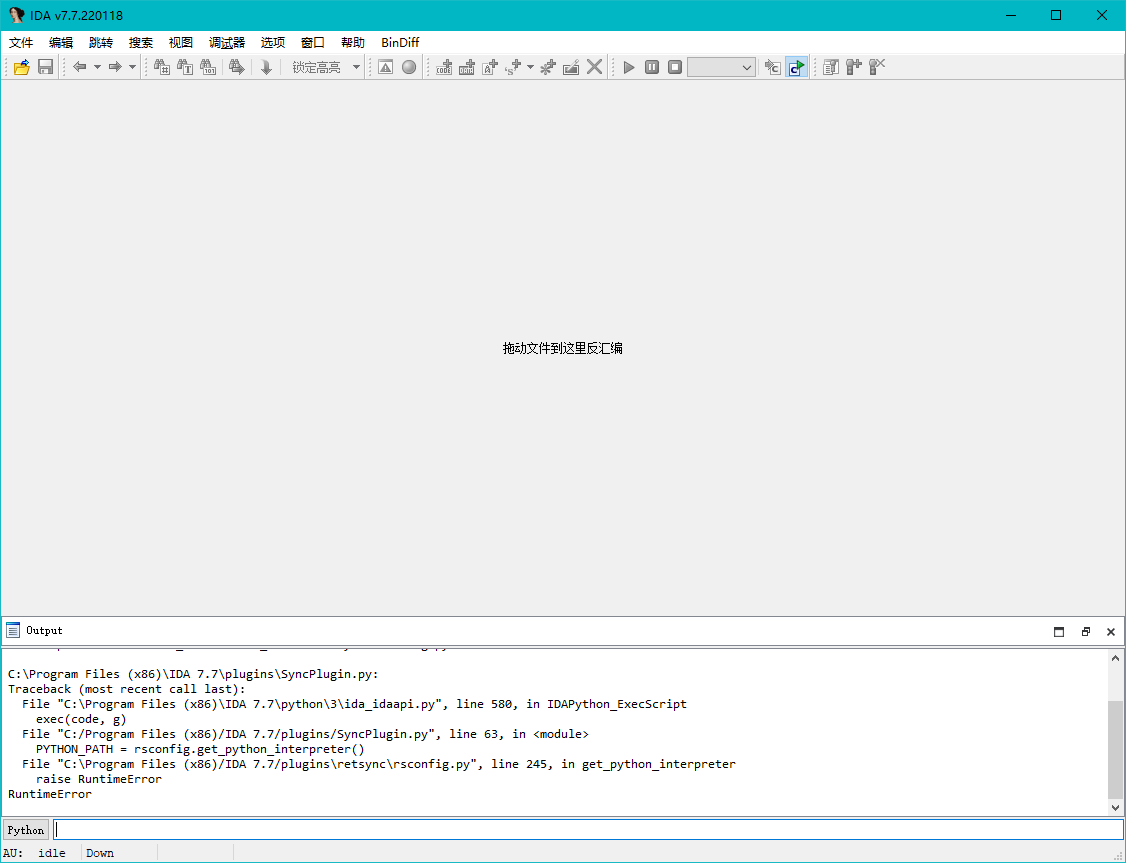Click the make CODE icon
Image resolution: width=1126 pixels, height=863 pixels.
coord(445,67)
